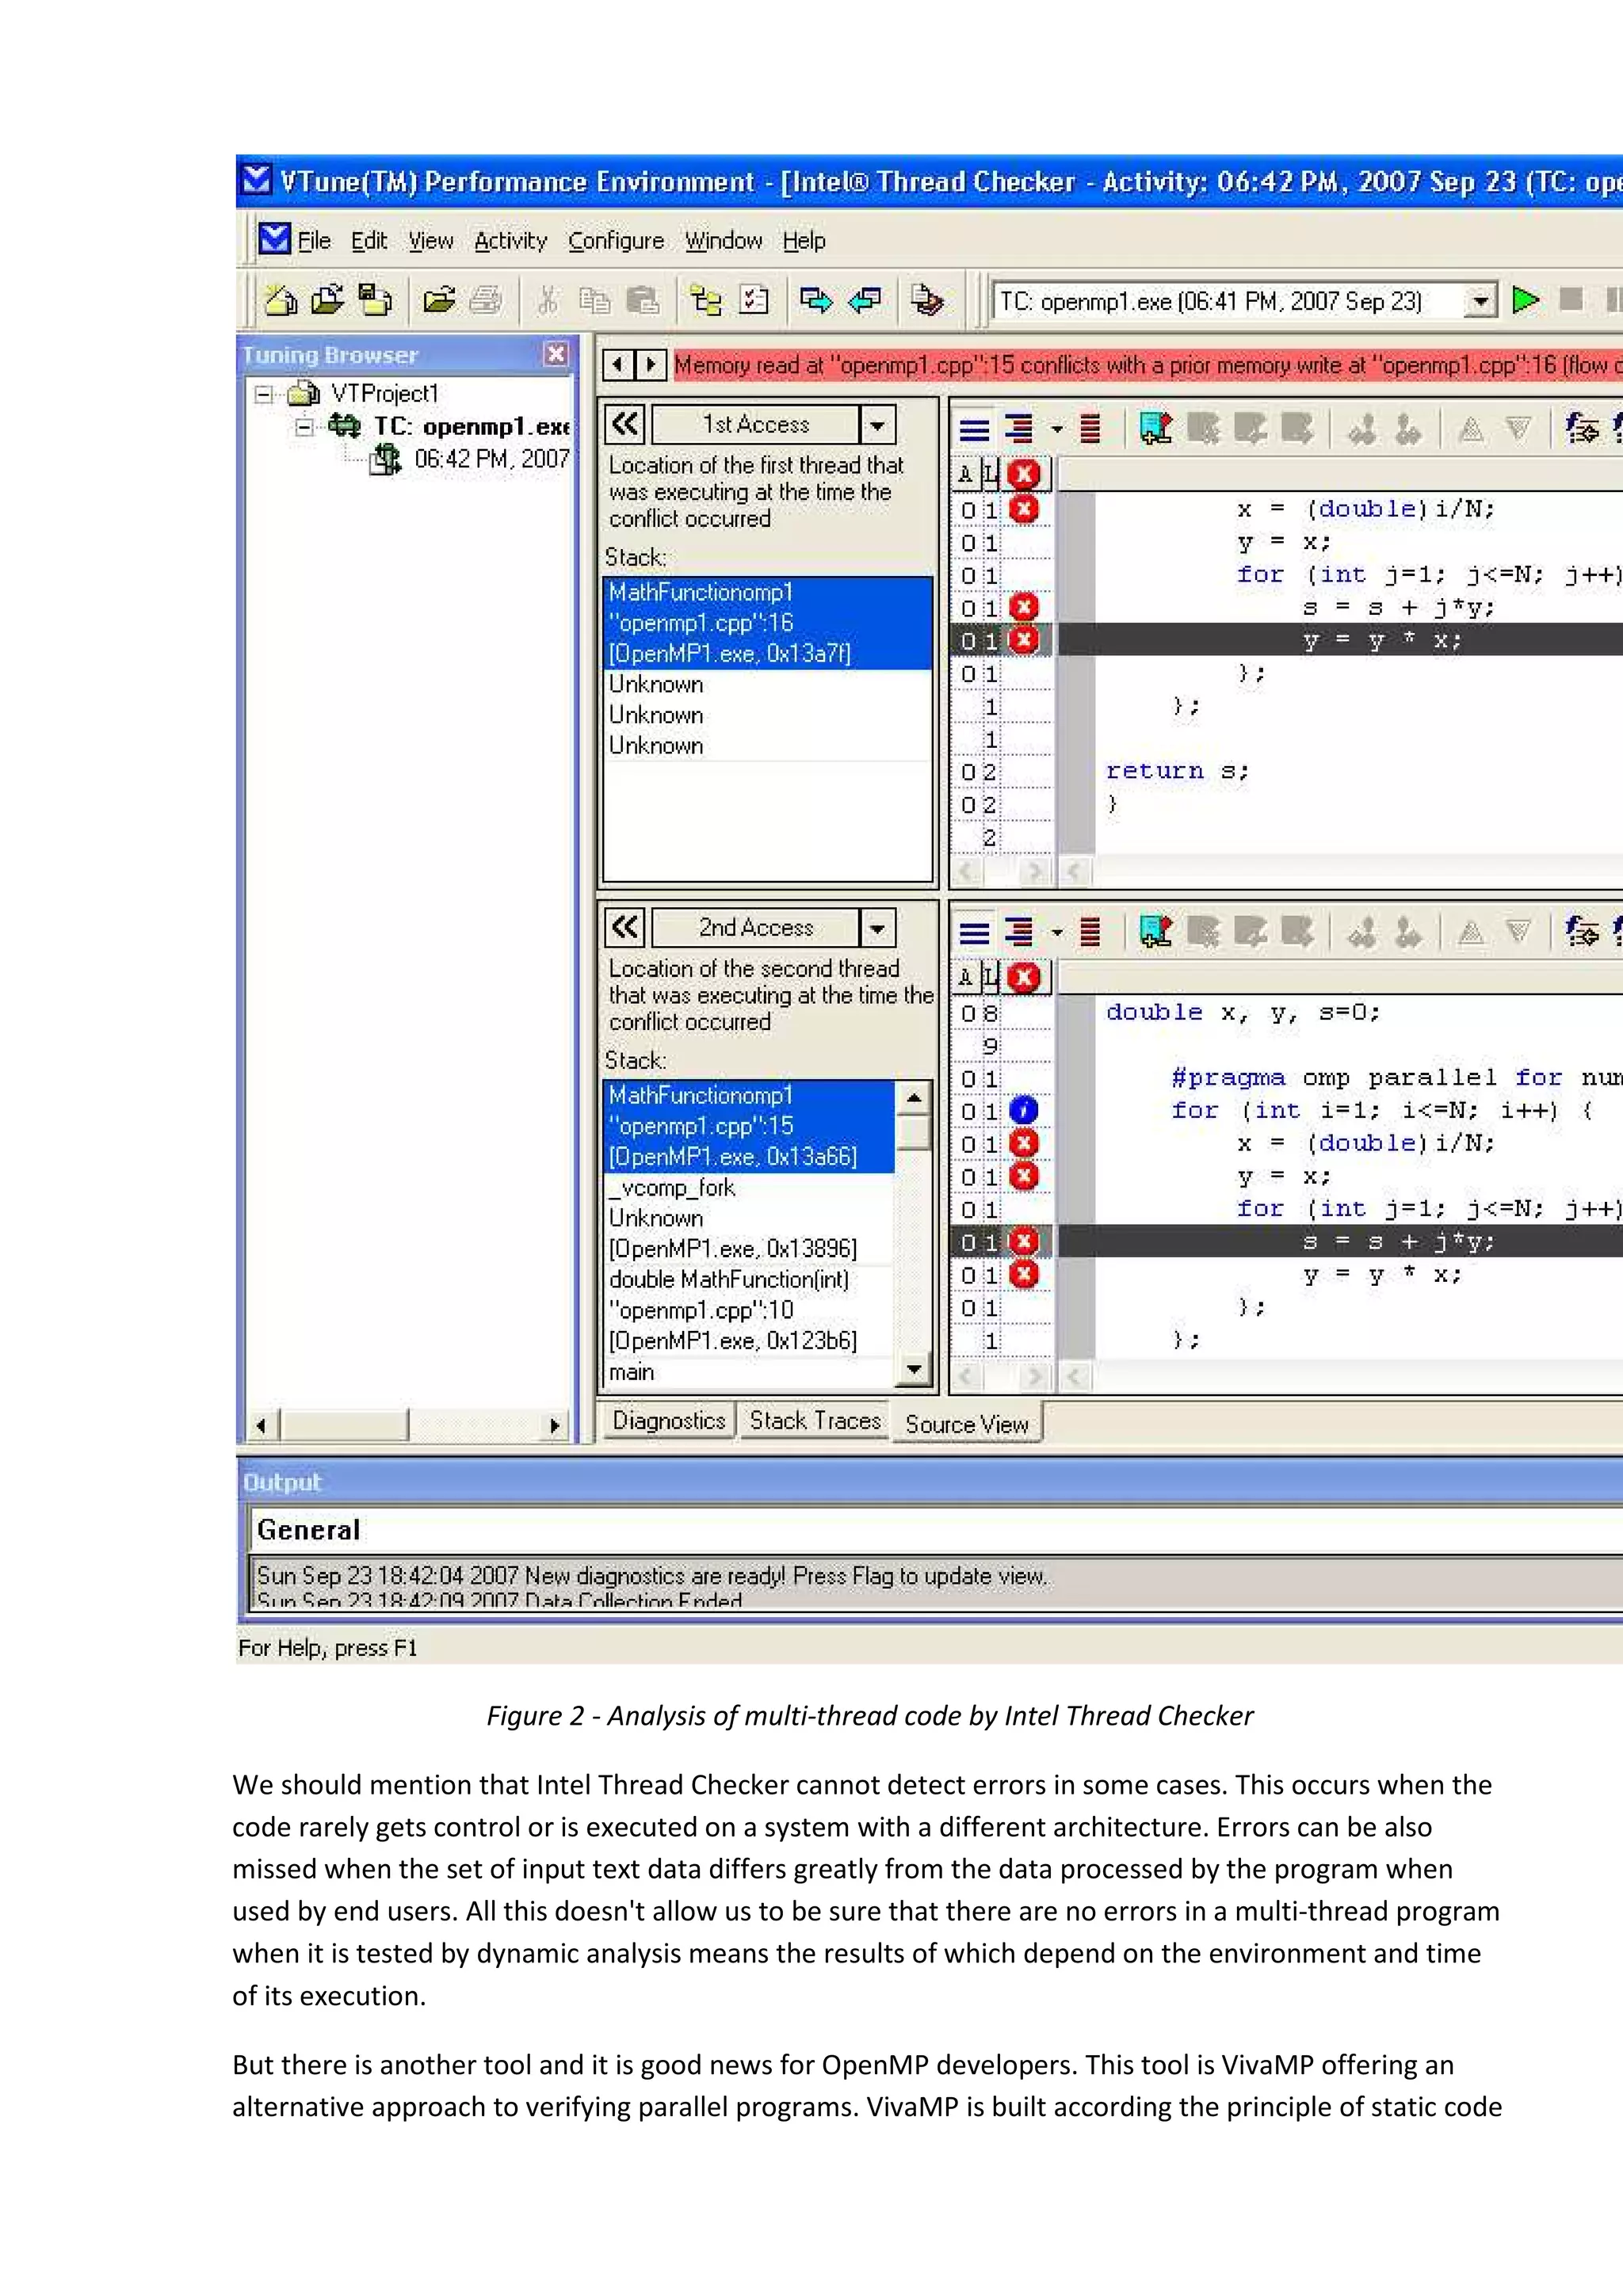1623x2296 pixels.
Task: Click error marker beside s = s + j*y in lower pane
Action: (1023, 1242)
